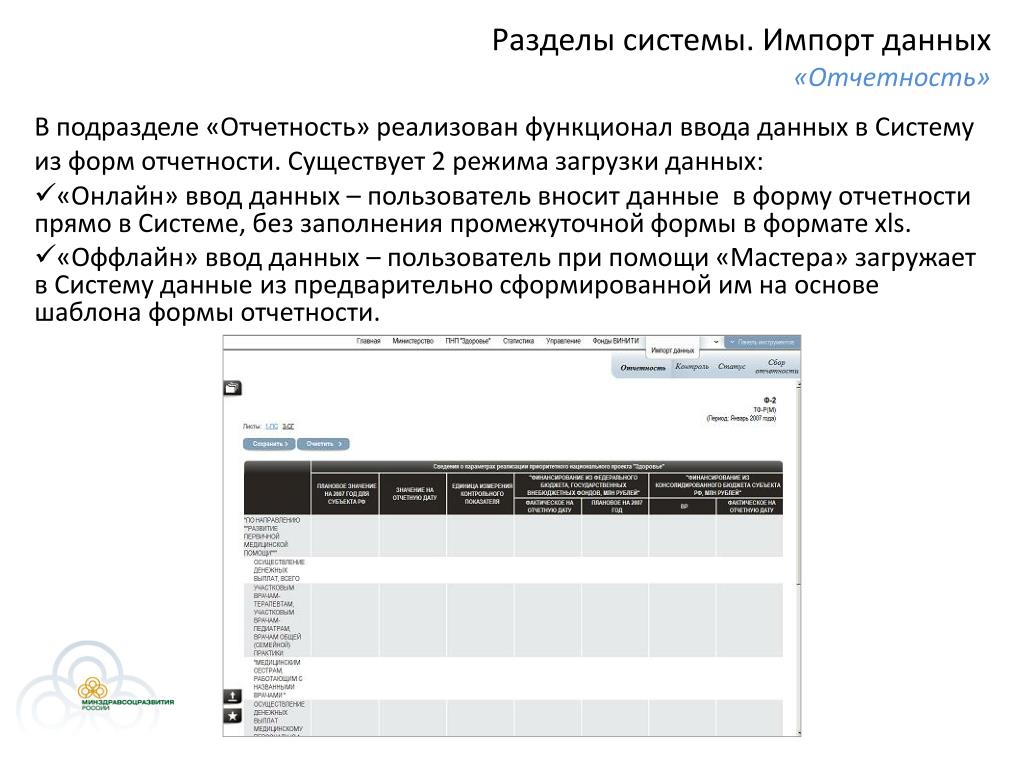
Task: Open the Управление menu
Action: [x=563, y=341]
